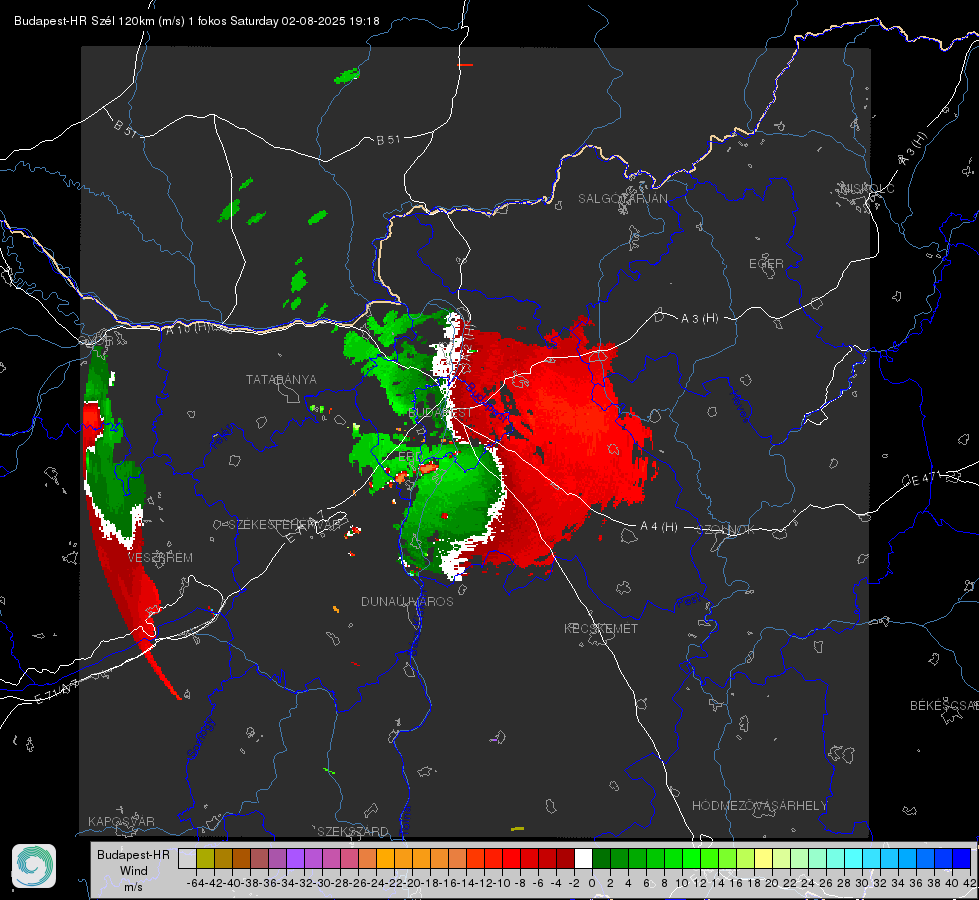
Task: Click the DUNAÚJVÁROS city label
Action: 407,601
